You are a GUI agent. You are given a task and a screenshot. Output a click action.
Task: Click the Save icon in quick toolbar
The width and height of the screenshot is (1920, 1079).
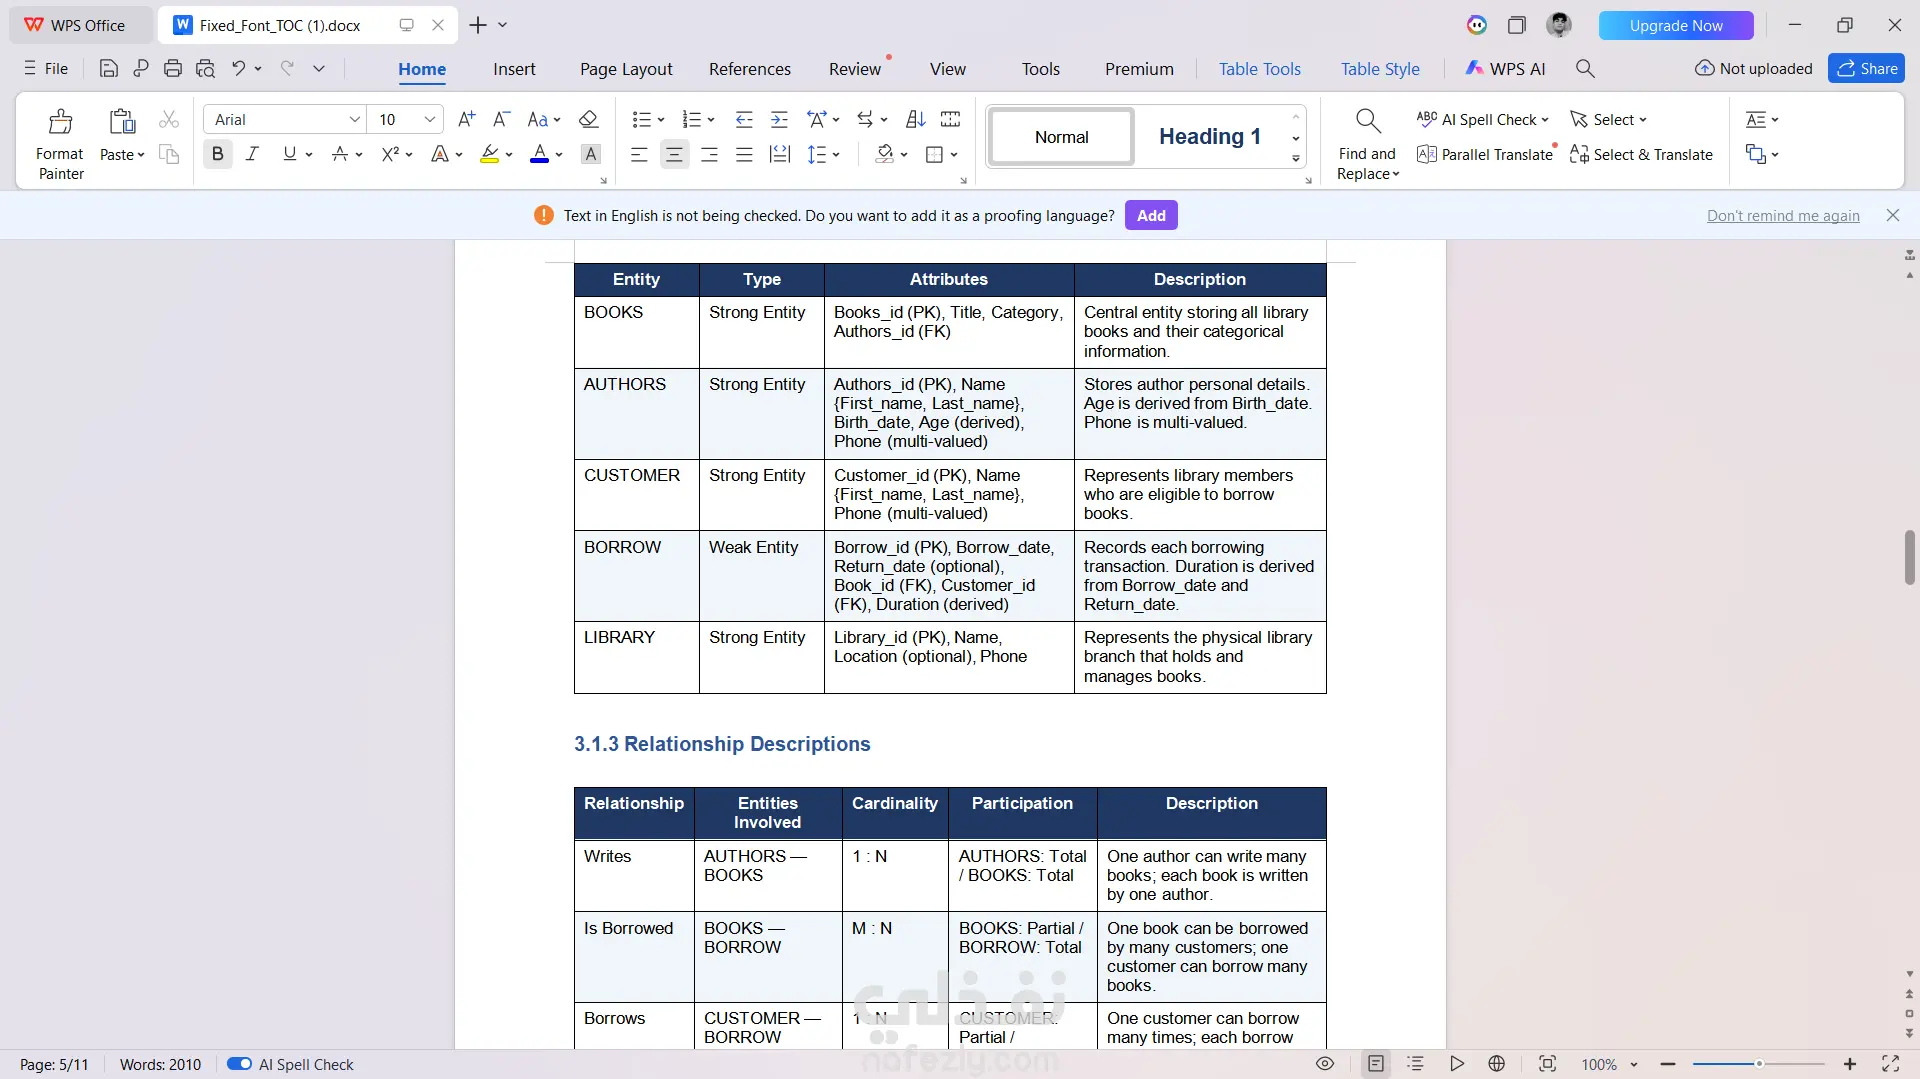[109, 68]
